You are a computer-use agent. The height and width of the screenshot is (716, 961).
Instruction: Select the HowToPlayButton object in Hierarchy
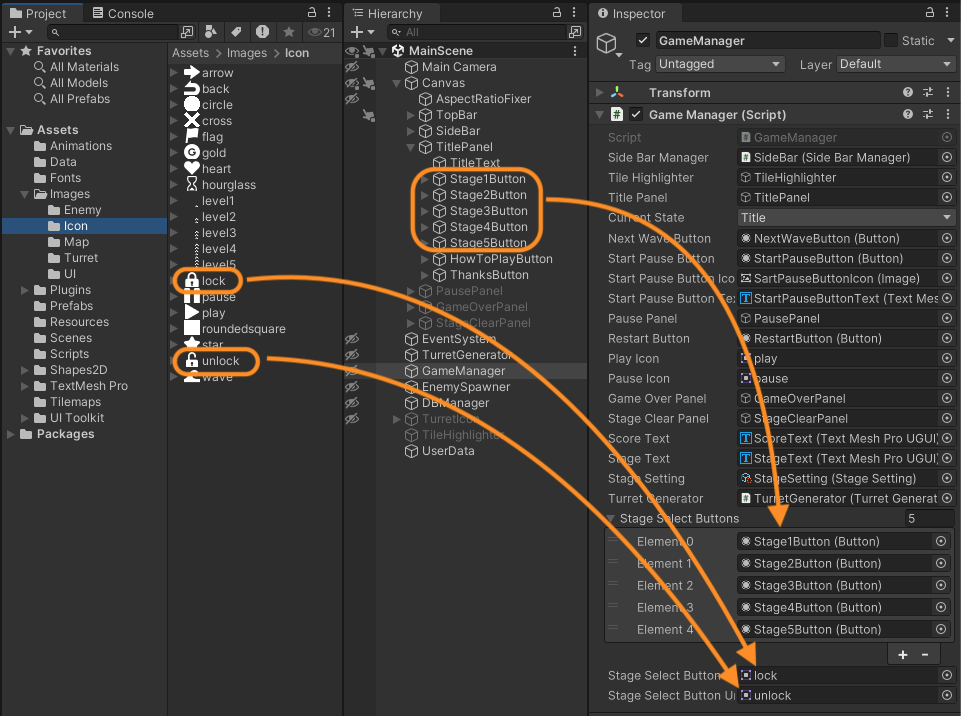(x=501, y=259)
